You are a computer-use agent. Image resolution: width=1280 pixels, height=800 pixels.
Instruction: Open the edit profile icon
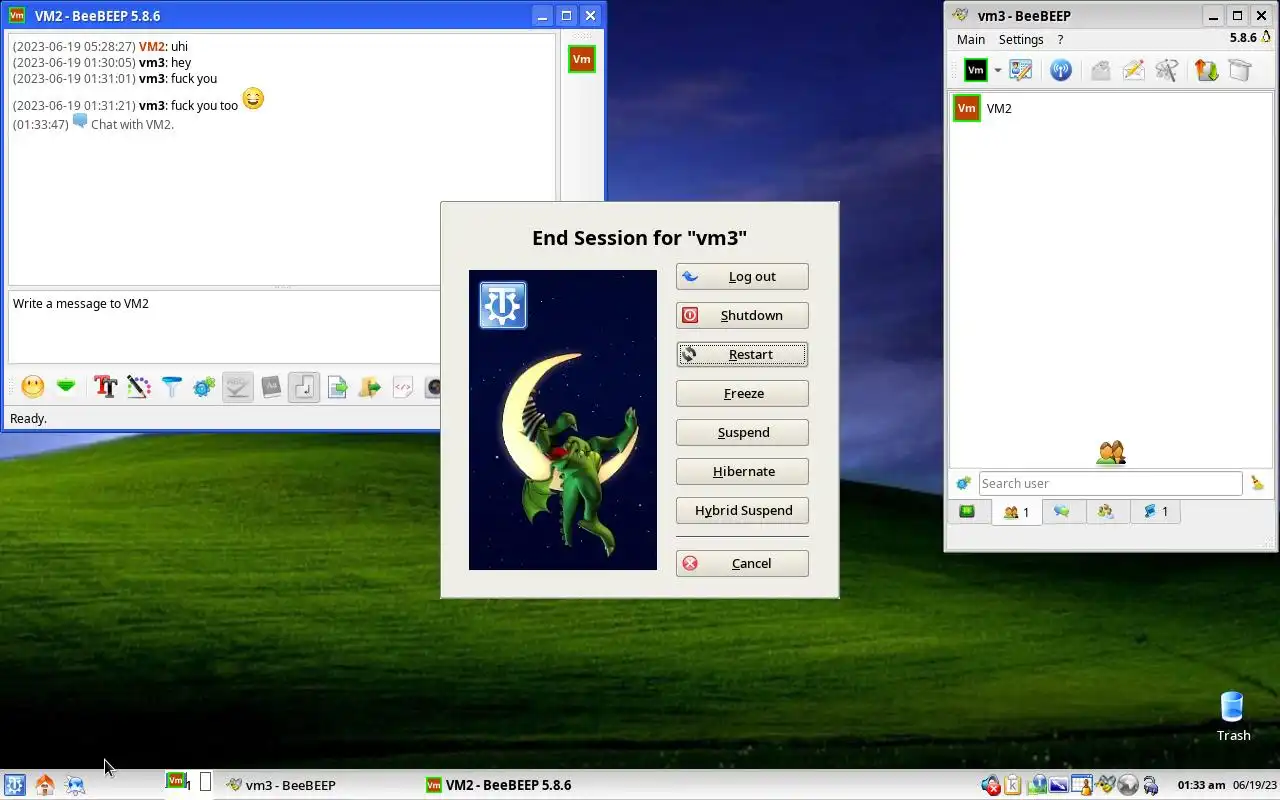click(x=1020, y=70)
